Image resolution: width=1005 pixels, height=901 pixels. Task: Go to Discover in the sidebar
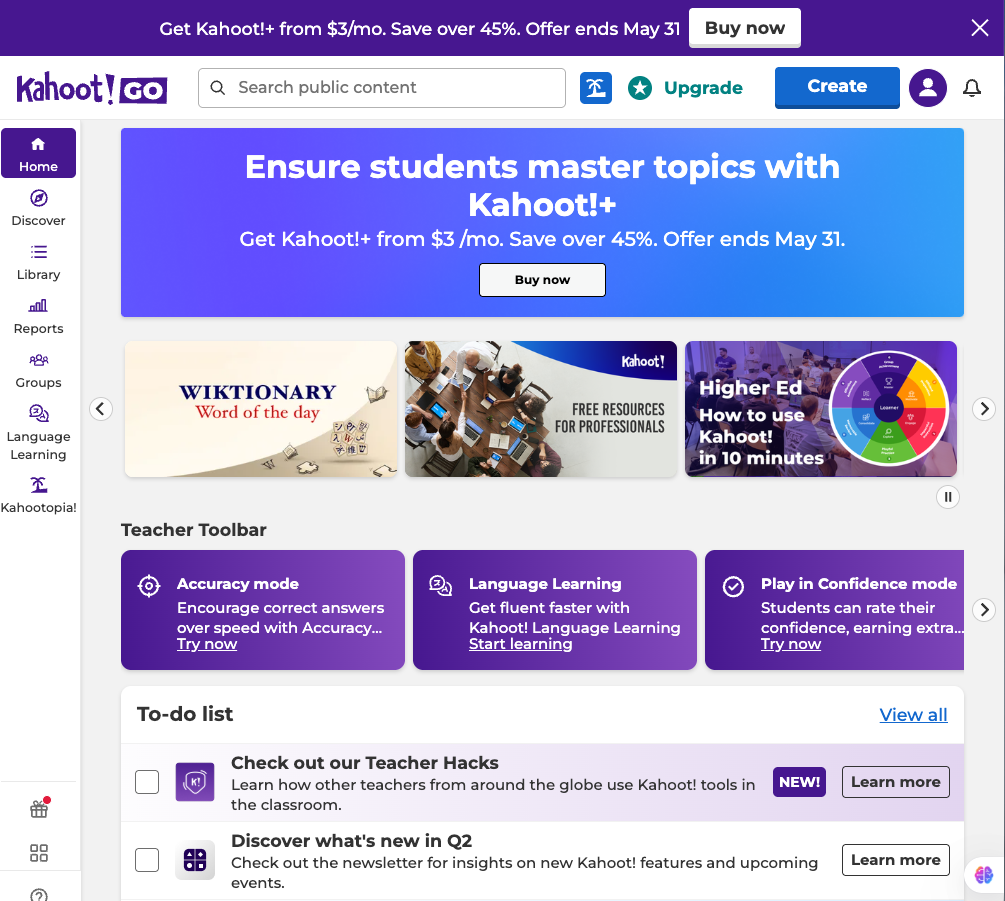(x=38, y=208)
